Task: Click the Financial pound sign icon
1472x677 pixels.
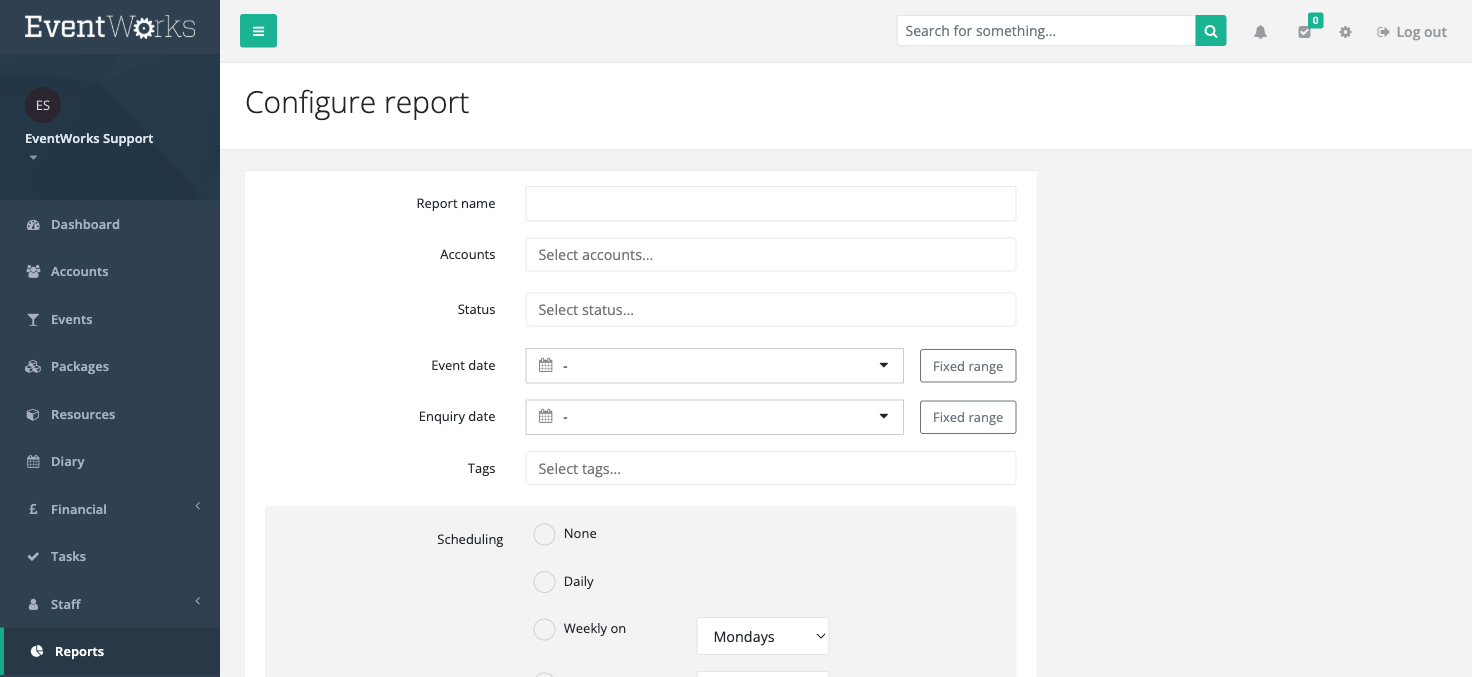Action: pyautogui.click(x=33, y=510)
